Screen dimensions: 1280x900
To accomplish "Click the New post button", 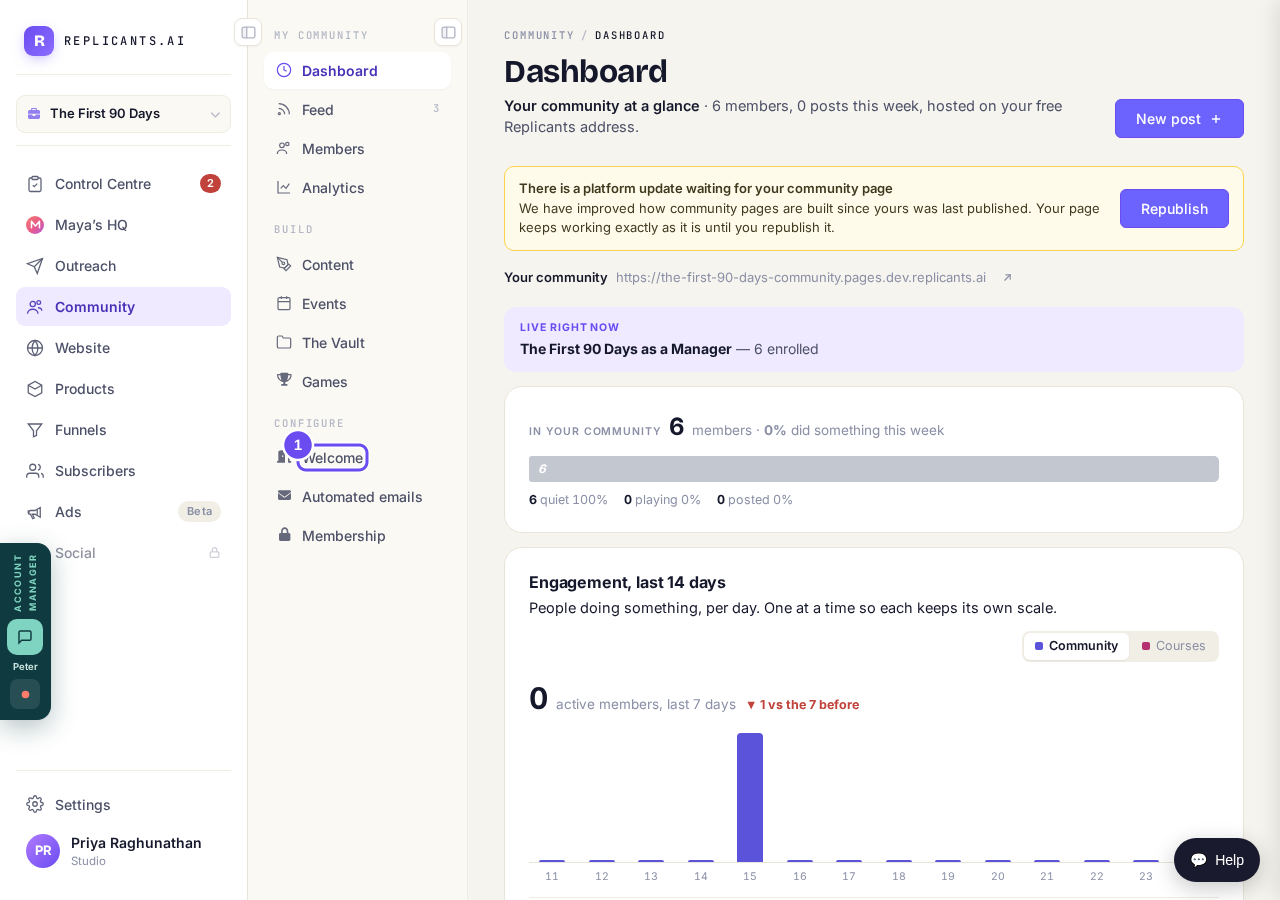I will [1179, 119].
